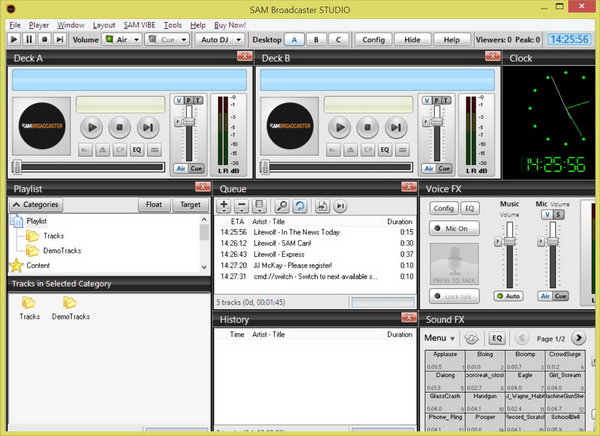
Task: Open the Sound FX Menu dropdown
Action: pos(440,338)
